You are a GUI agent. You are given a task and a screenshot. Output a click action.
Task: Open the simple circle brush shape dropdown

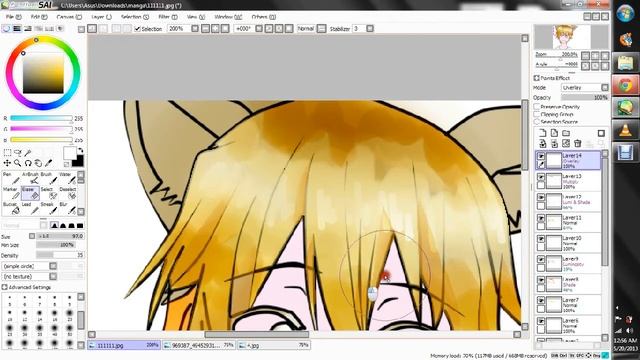pos(53,266)
